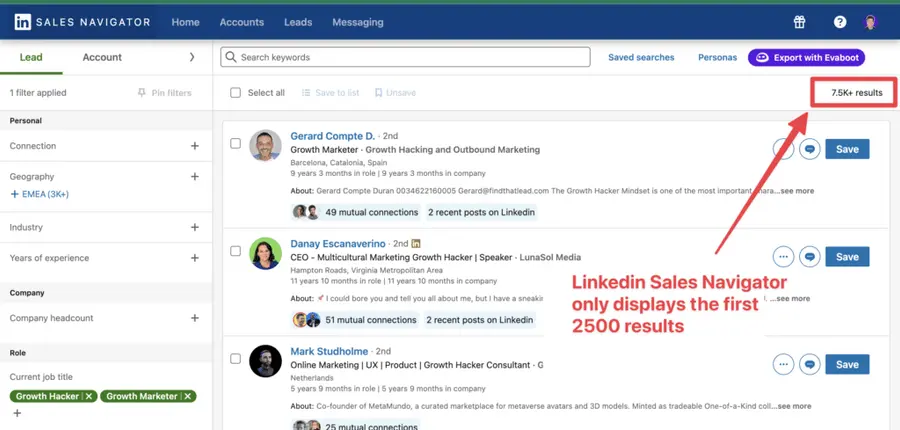The width and height of the screenshot is (900, 430).
Task: Click the pin icon beside Pin filters
Action: (142, 92)
